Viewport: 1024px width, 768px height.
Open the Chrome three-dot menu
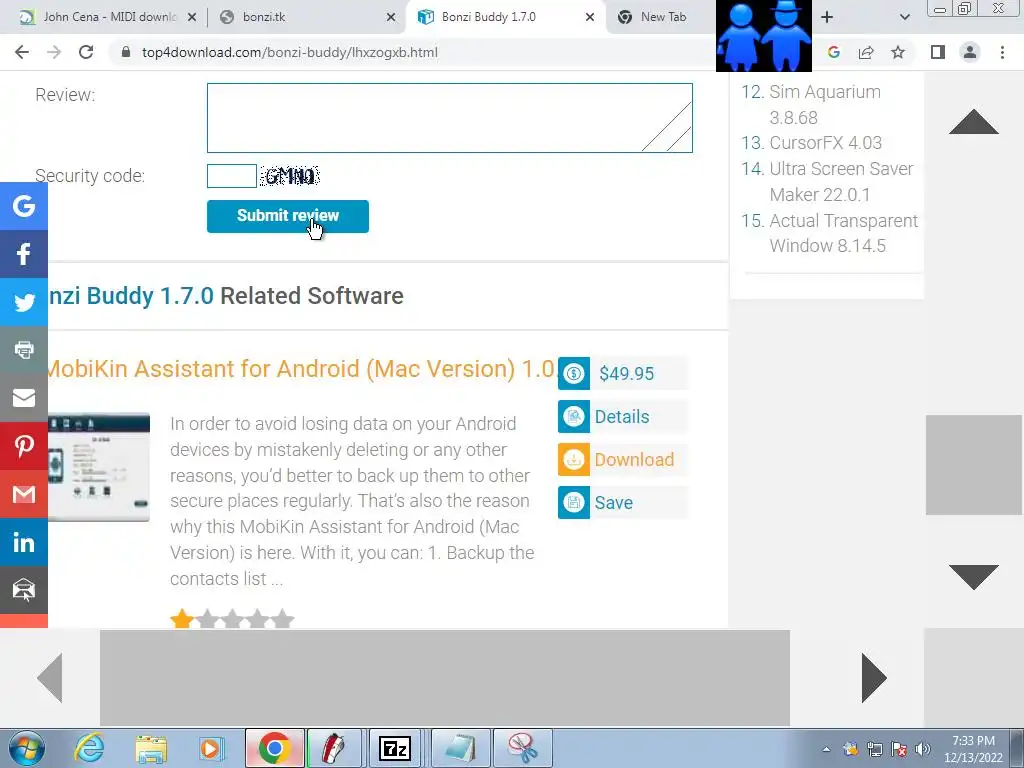point(1002,52)
